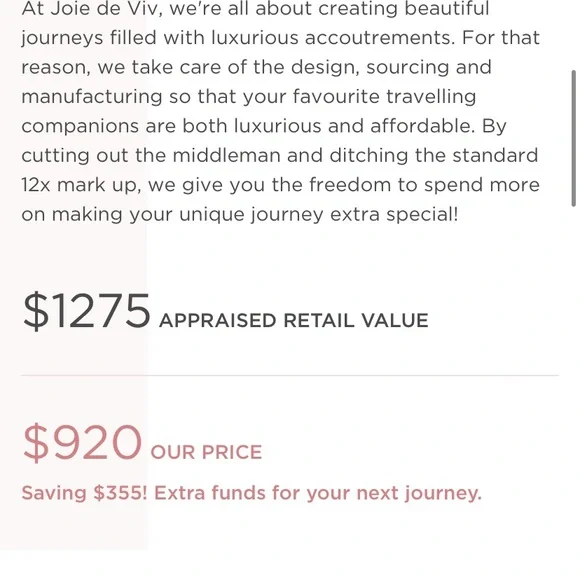Click the 12x mark up text

click(x=81, y=185)
